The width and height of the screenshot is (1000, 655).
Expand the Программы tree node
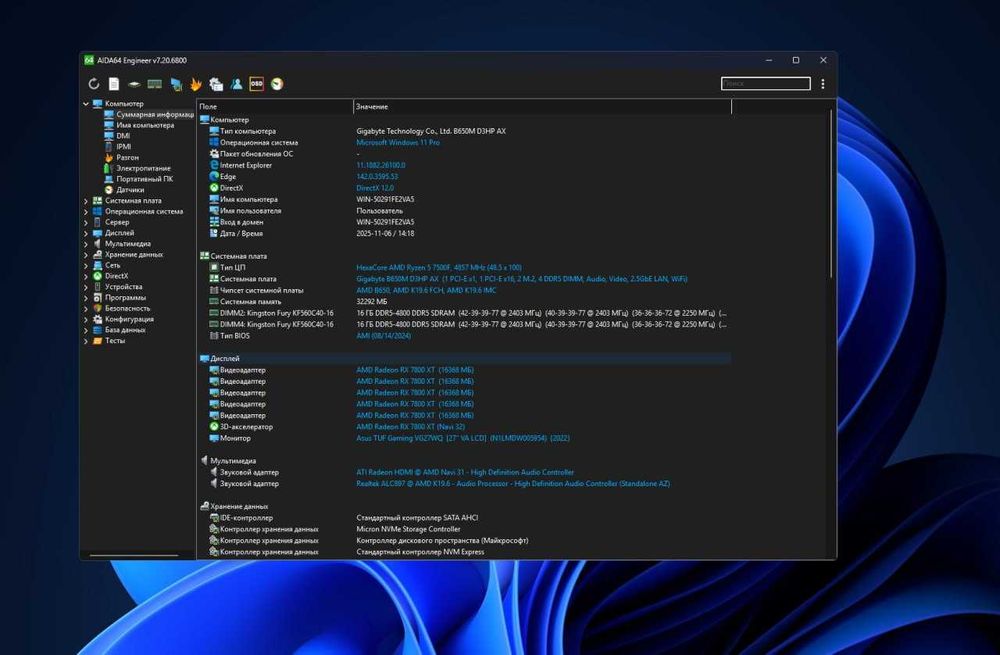pyautogui.click(x=86, y=298)
